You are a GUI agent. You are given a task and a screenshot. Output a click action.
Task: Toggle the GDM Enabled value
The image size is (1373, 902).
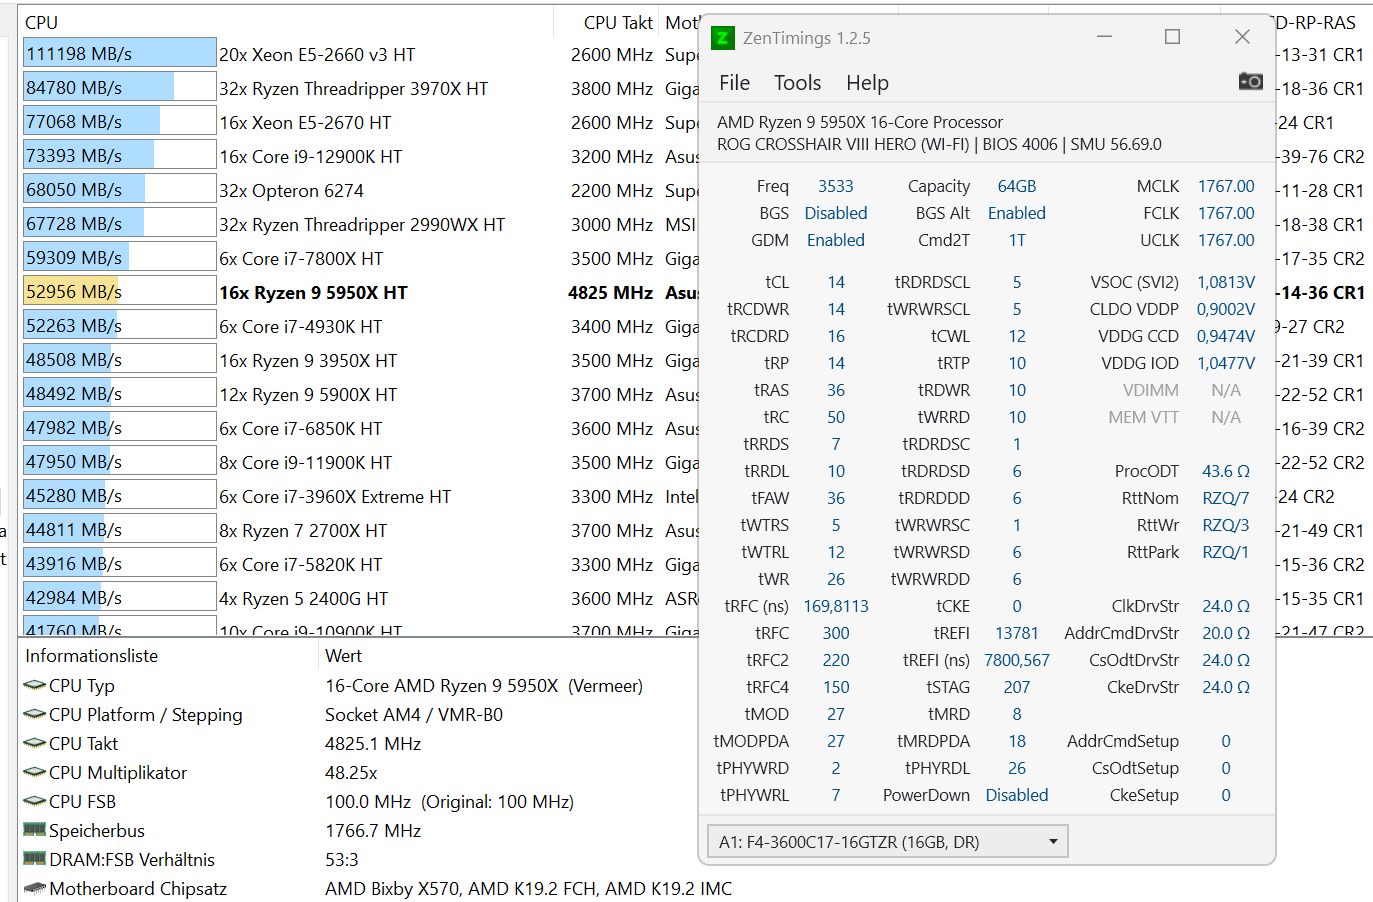(836, 240)
